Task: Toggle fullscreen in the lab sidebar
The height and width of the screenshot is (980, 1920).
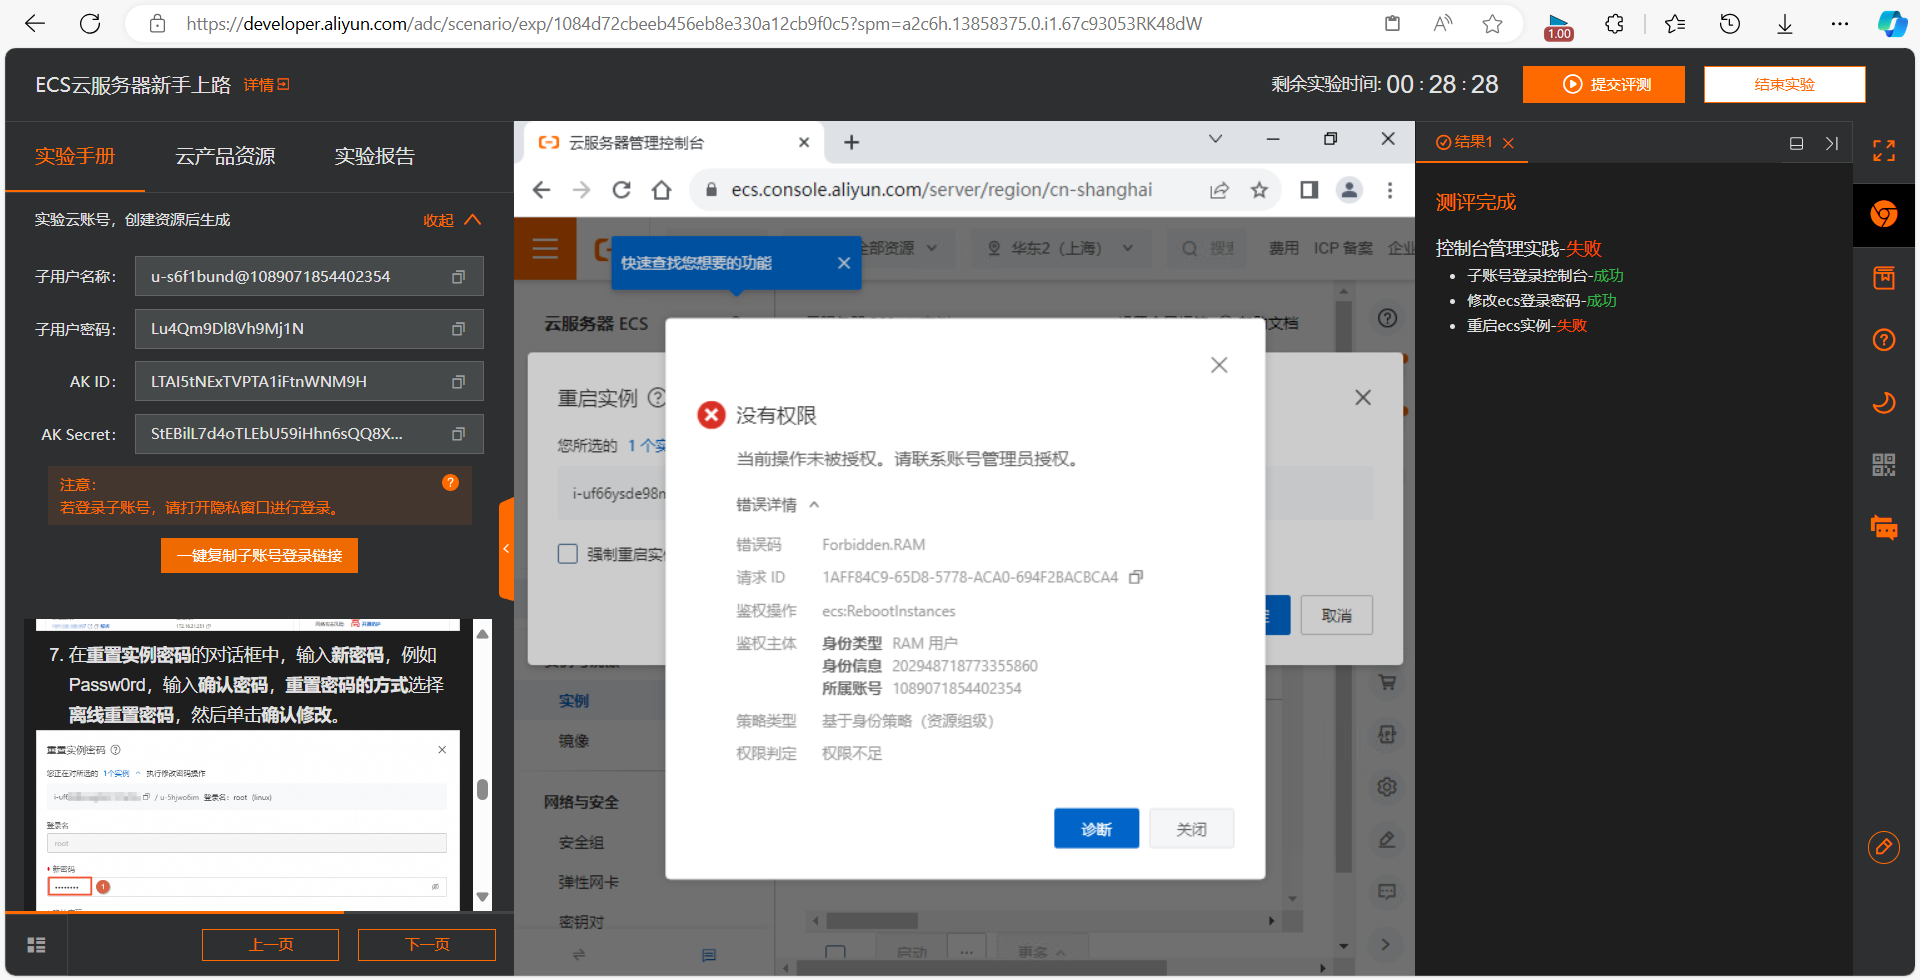Action: pyautogui.click(x=1884, y=151)
